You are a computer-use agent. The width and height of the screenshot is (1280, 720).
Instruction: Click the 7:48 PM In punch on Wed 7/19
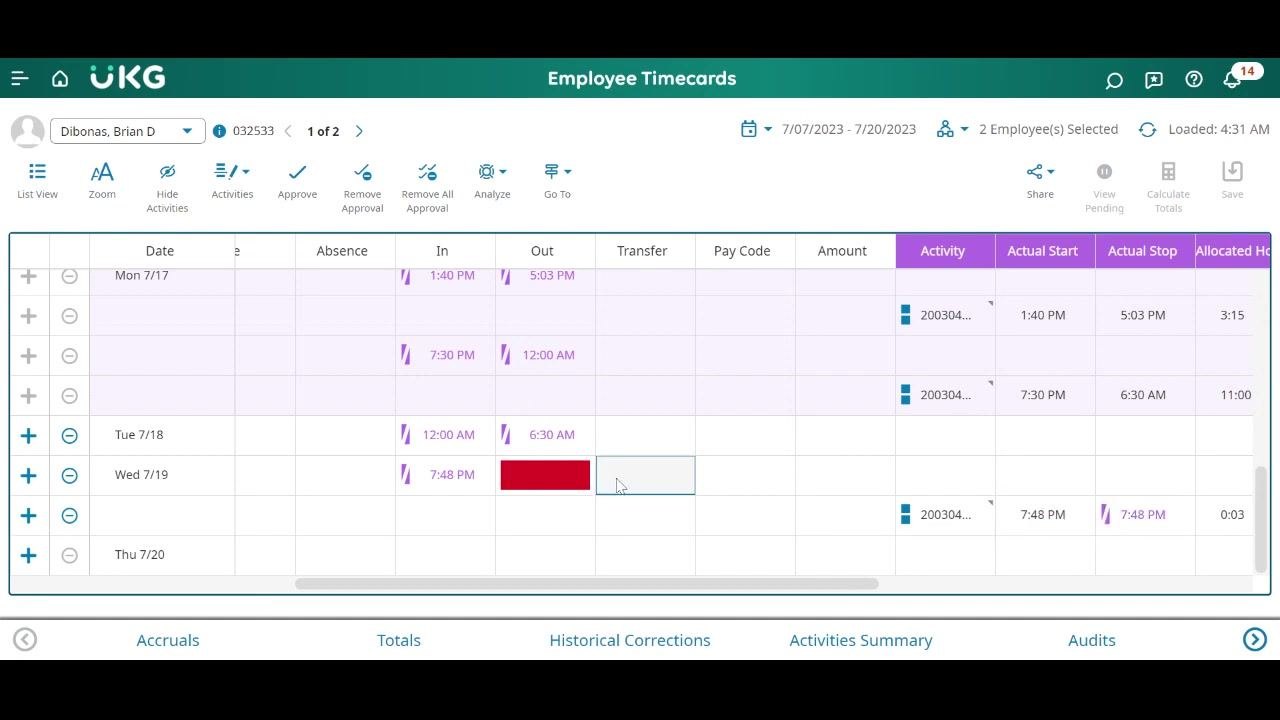point(452,475)
